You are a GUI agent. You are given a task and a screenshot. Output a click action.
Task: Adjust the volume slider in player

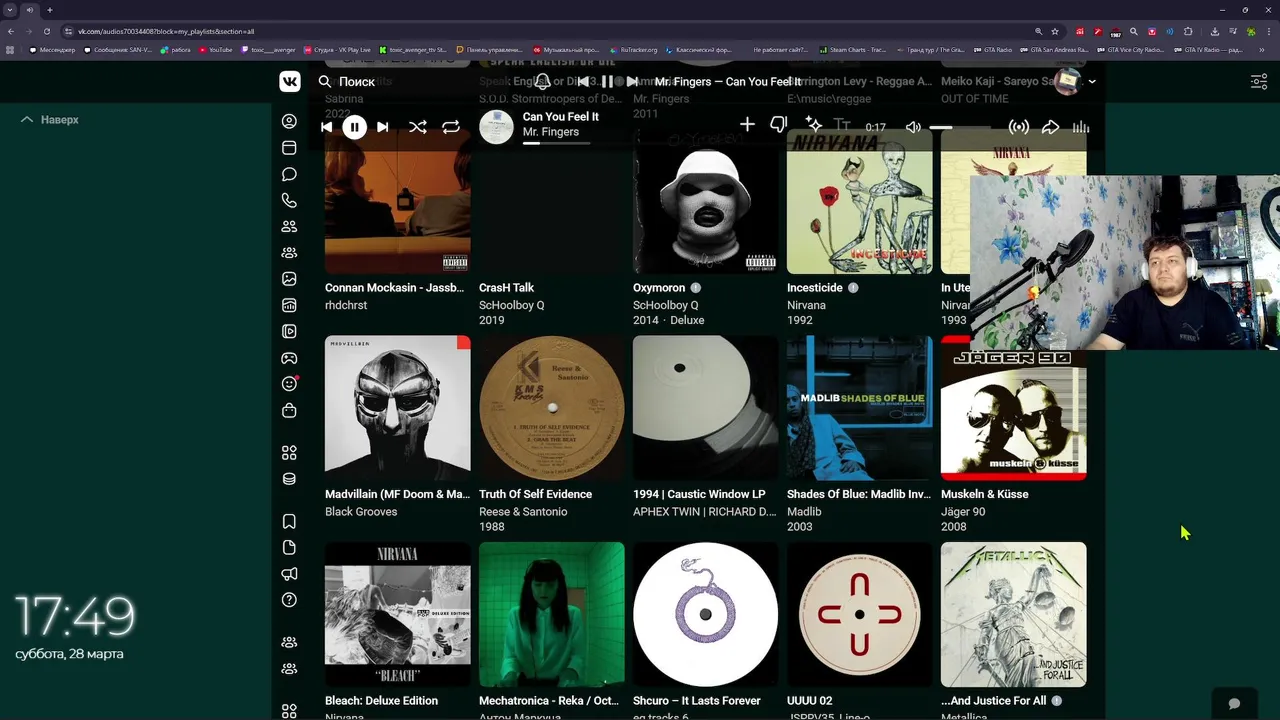point(958,127)
